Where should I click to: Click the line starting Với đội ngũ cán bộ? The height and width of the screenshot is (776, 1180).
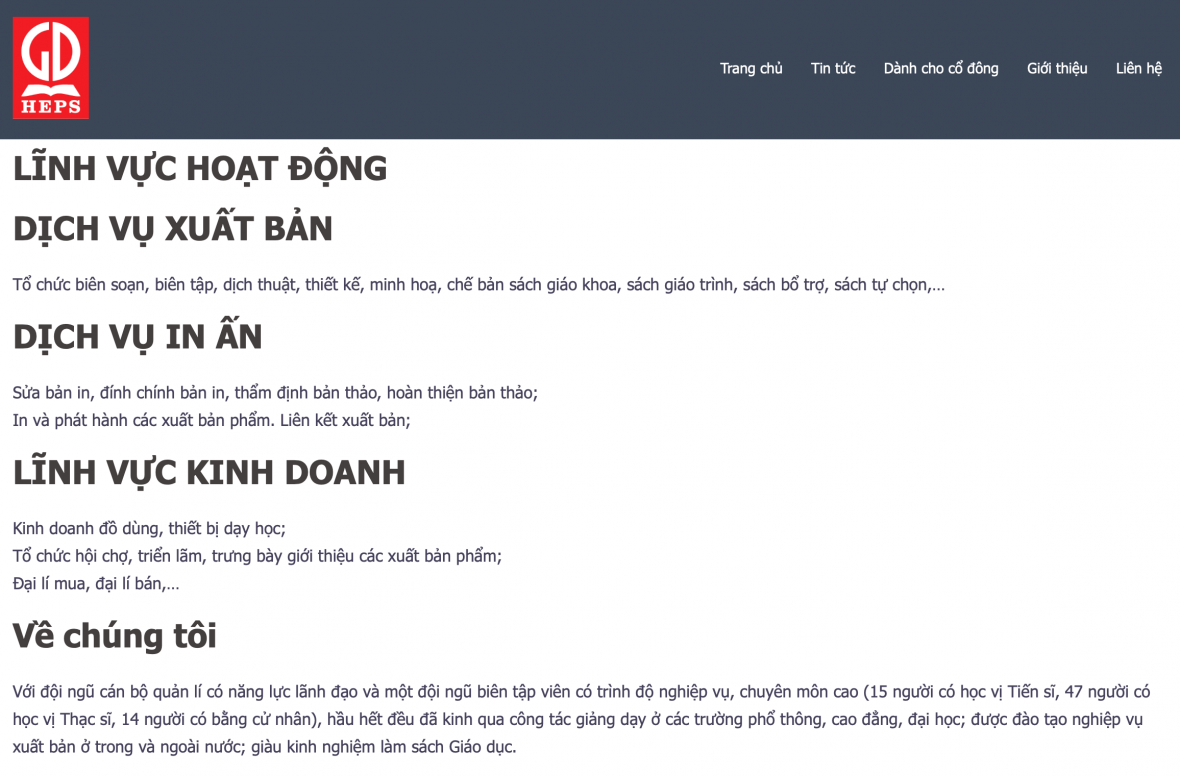580,692
